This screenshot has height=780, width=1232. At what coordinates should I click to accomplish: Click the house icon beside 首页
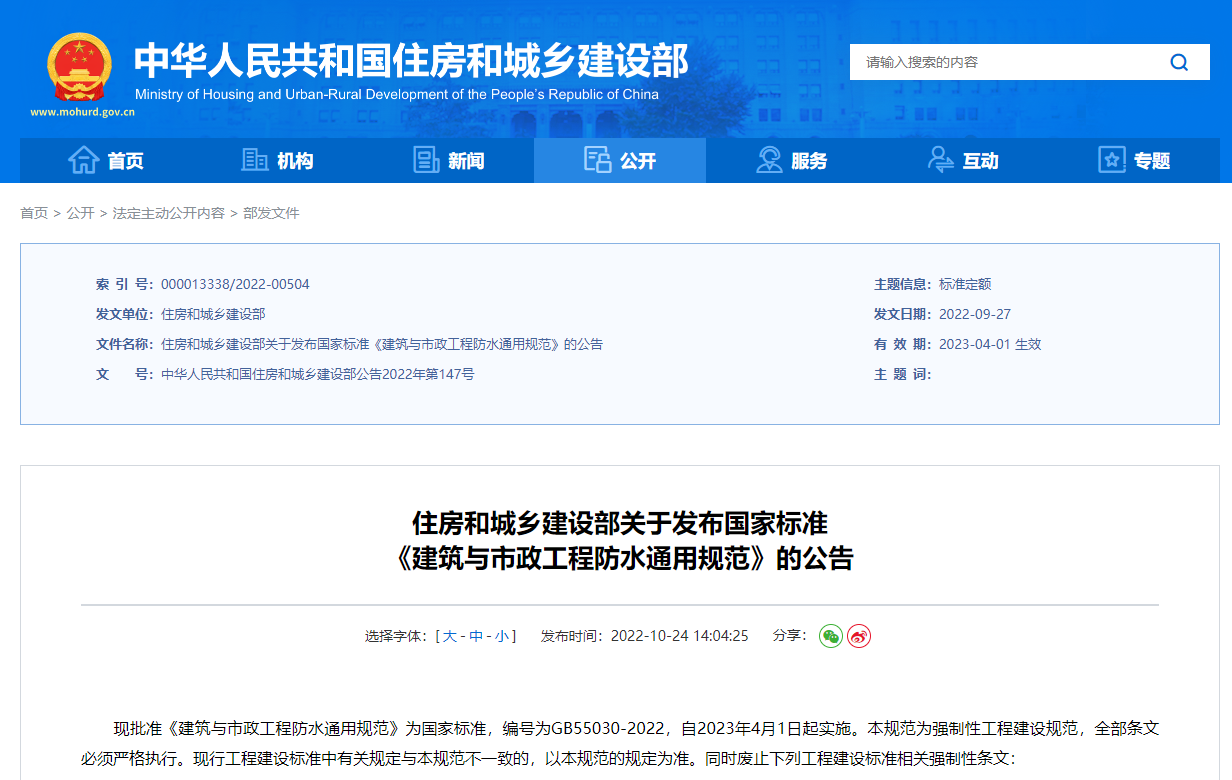[83, 160]
